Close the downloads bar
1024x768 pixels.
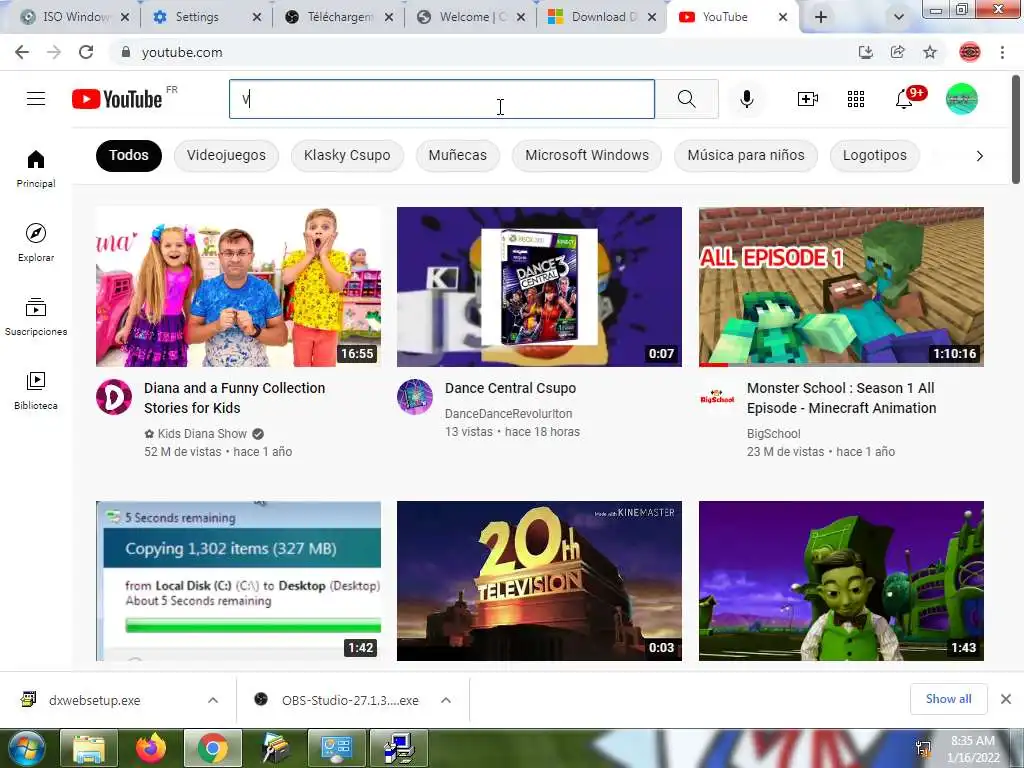(x=1006, y=699)
